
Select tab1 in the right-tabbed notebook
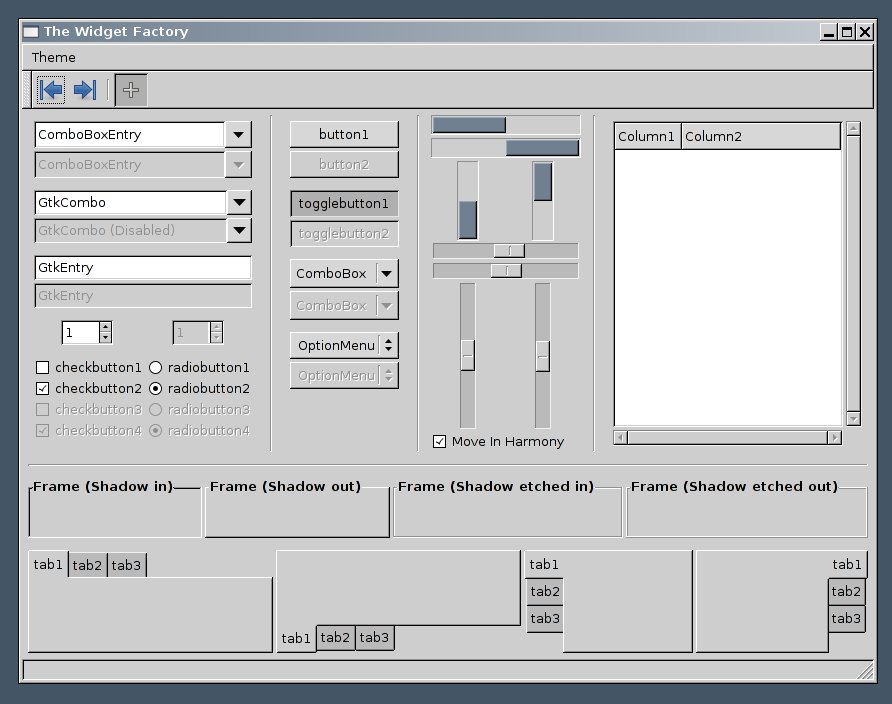[x=848, y=565]
